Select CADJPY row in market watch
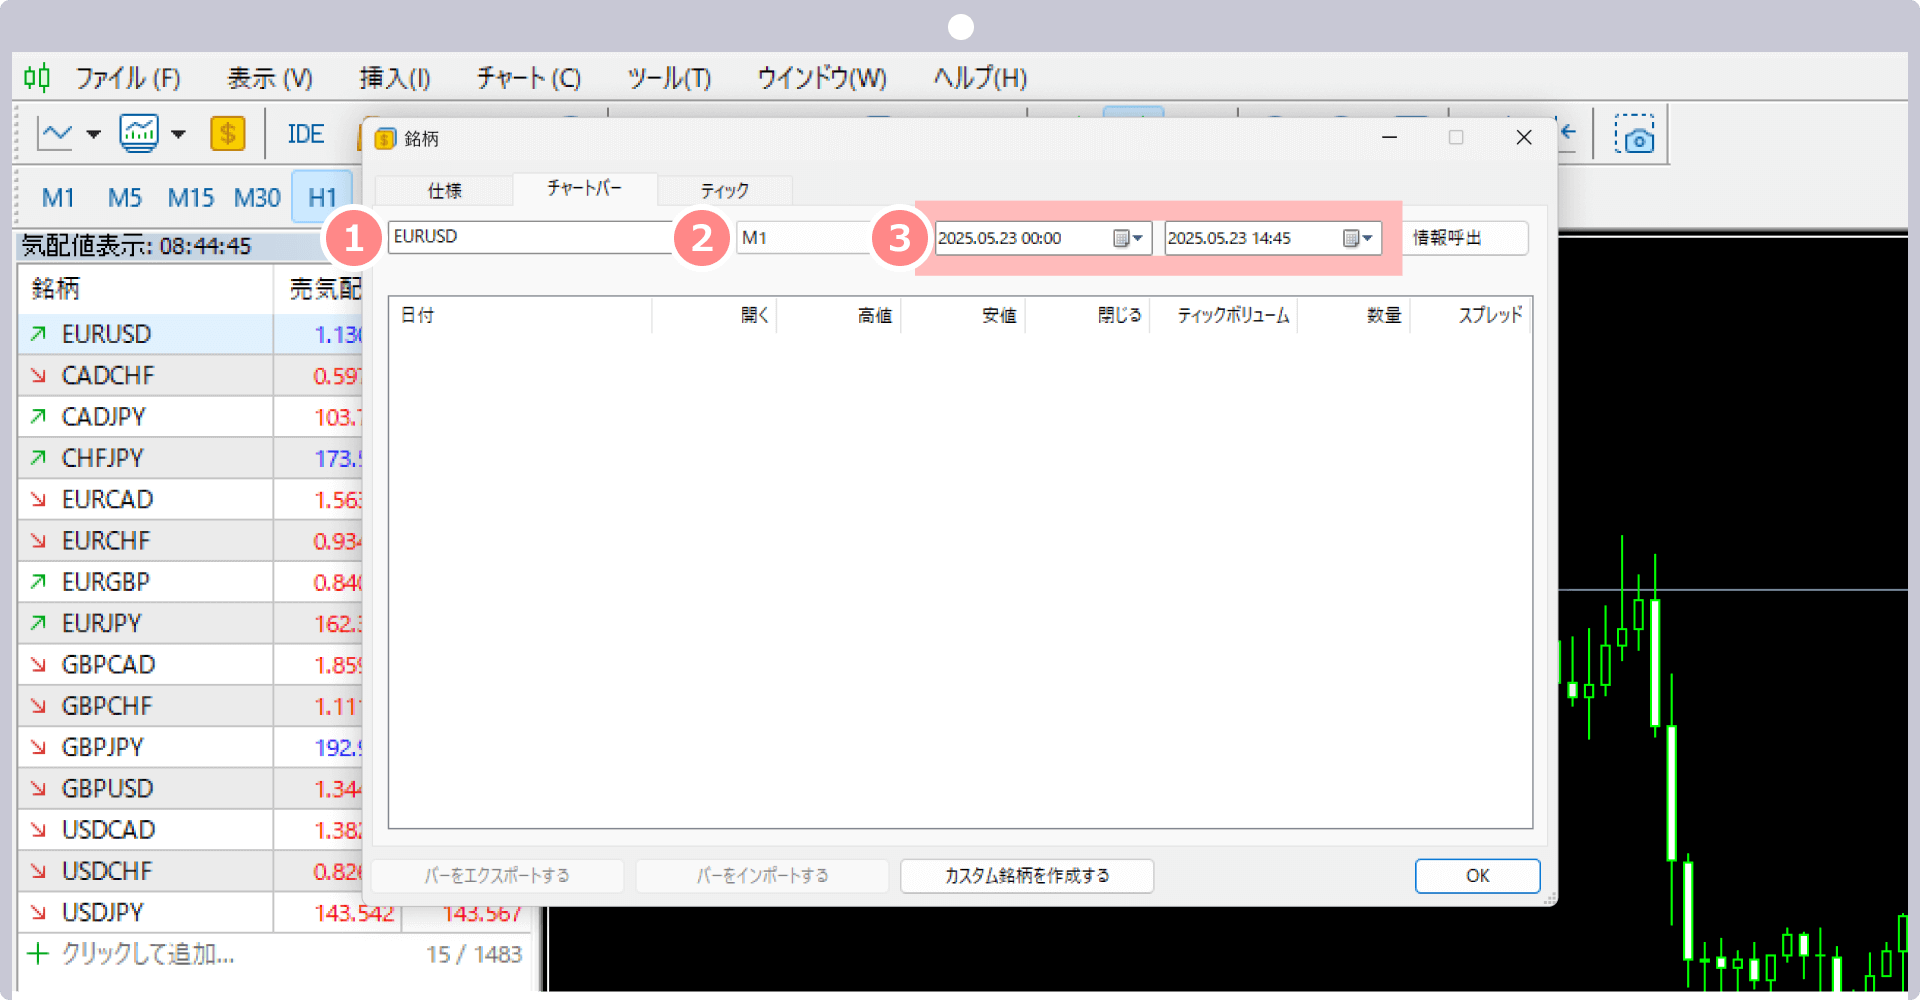The image size is (1920, 1000). [x=190, y=417]
